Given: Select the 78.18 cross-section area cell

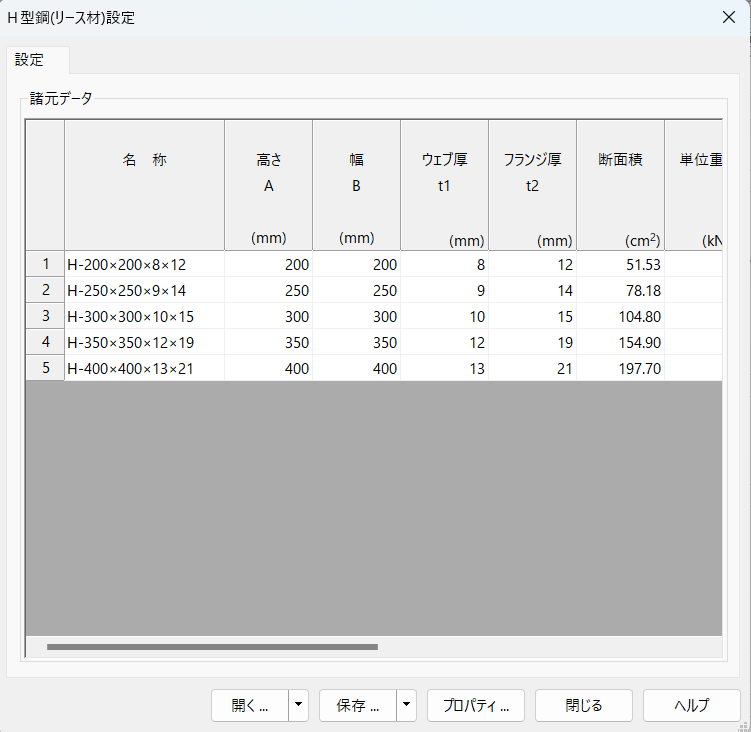Looking at the screenshot, I should click(620, 290).
